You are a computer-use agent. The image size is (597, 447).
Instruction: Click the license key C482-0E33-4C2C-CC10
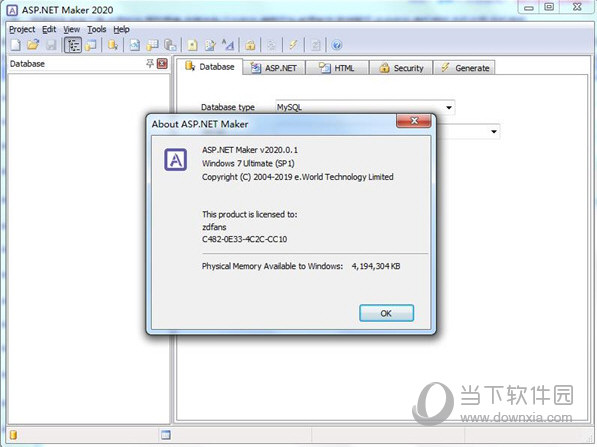244,239
